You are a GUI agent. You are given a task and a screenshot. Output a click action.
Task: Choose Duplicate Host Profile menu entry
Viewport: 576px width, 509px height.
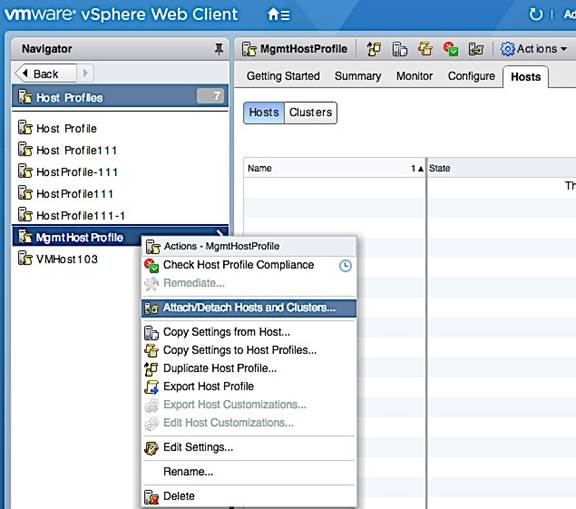249,368
